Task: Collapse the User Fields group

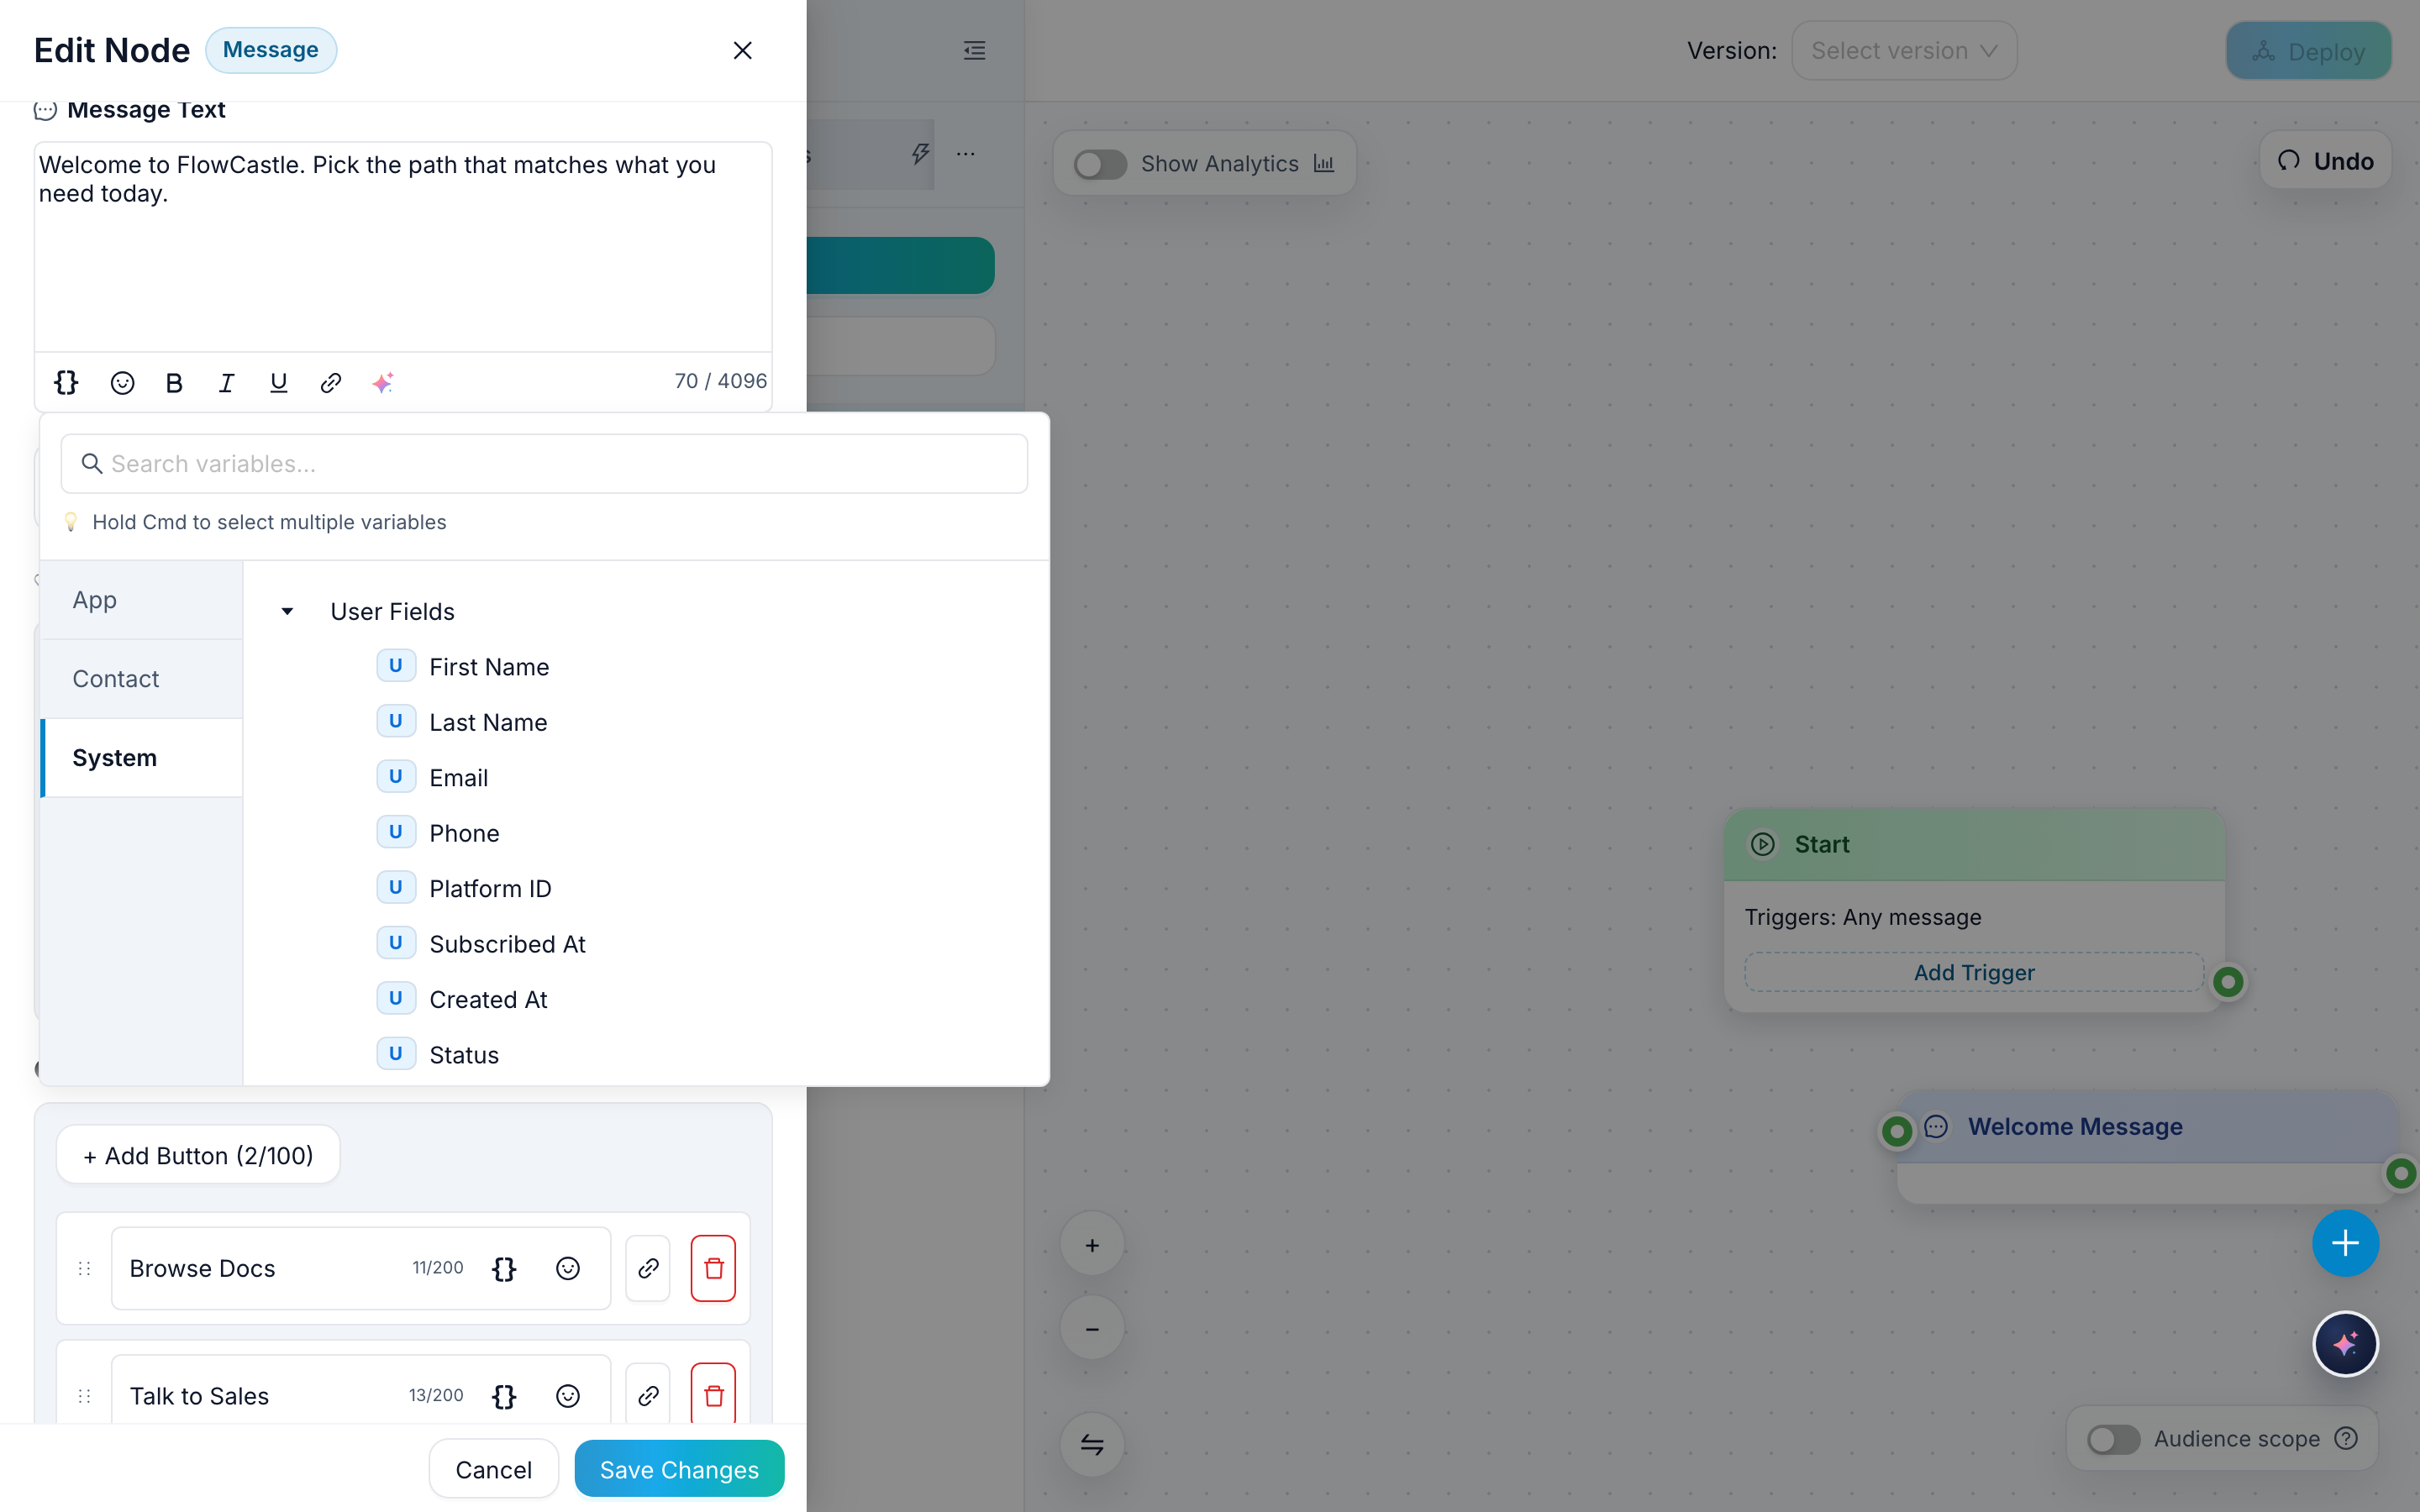Action: point(287,611)
